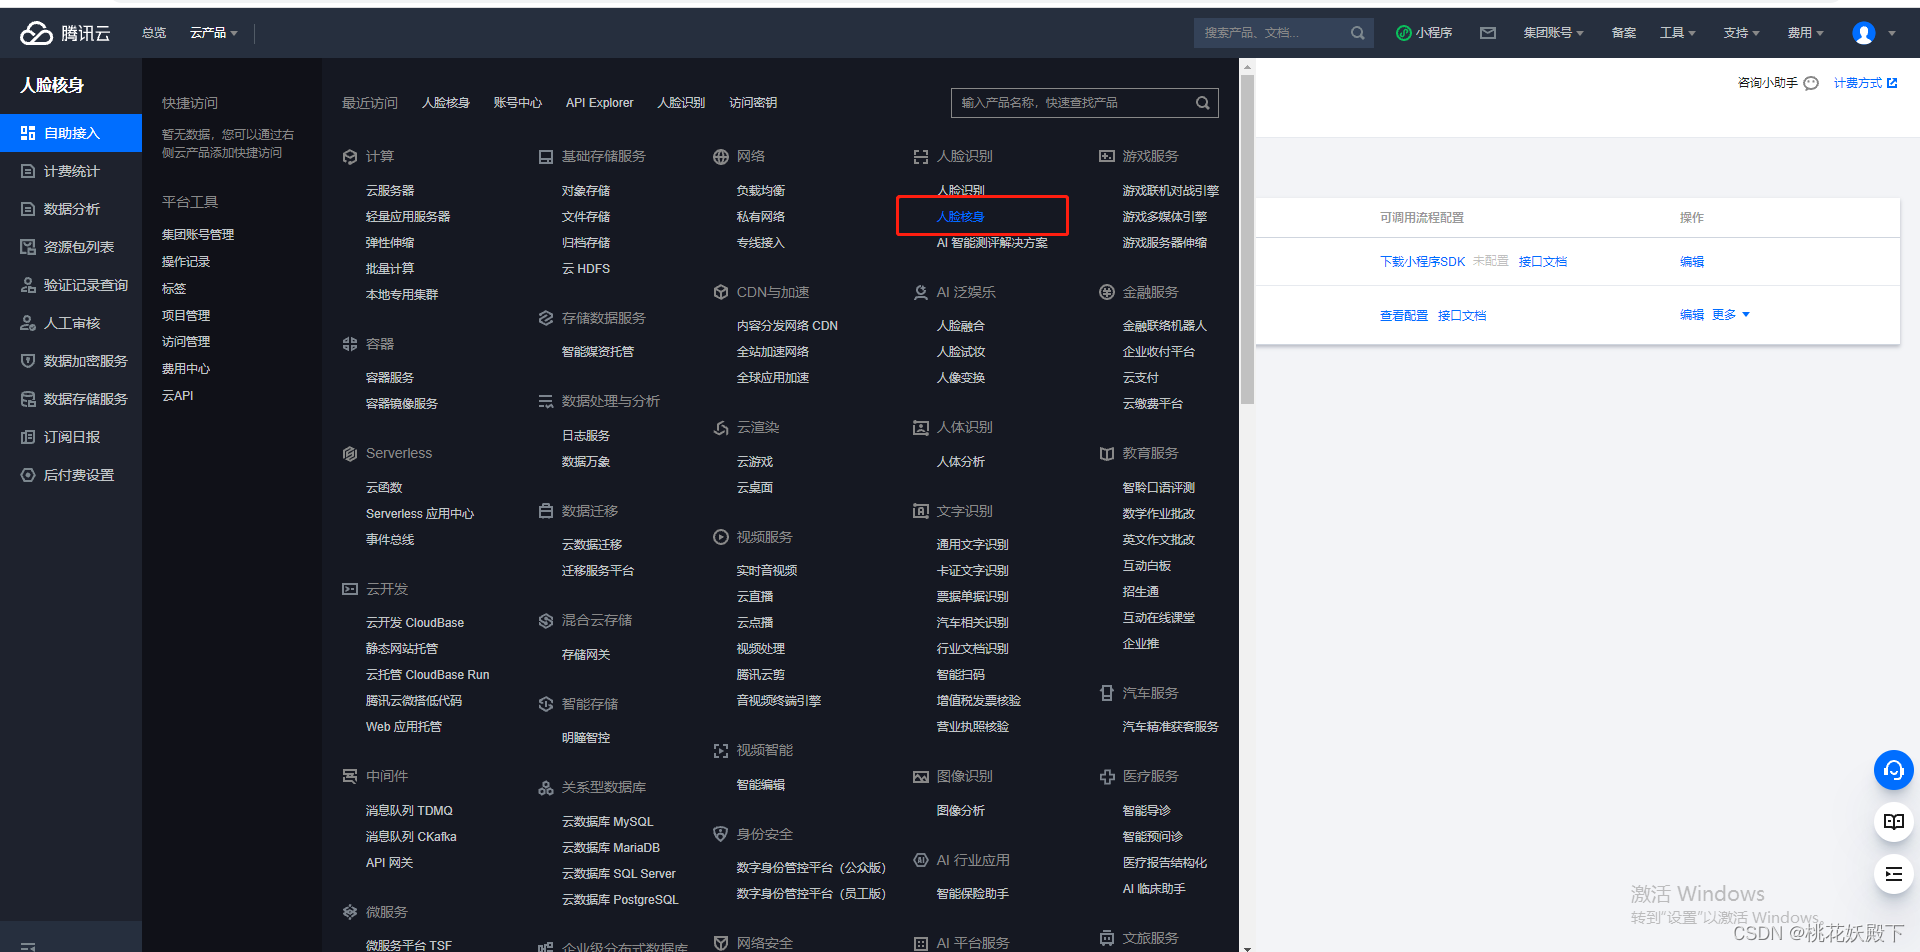Image resolution: width=1920 pixels, height=952 pixels.
Task: Click the 人脸融合 link
Action: tap(960, 326)
